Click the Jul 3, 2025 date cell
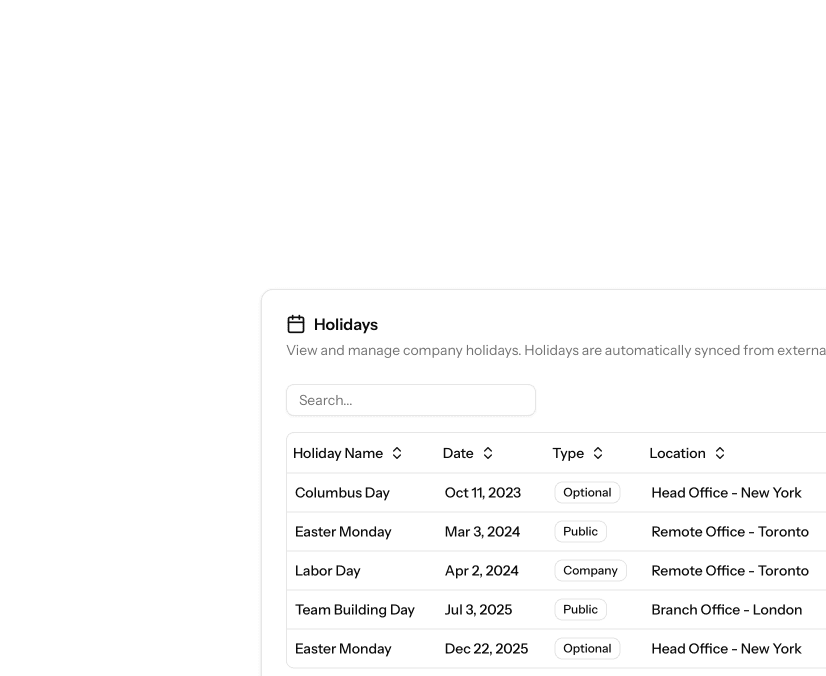This screenshot has width=826, height=676. 478,610
